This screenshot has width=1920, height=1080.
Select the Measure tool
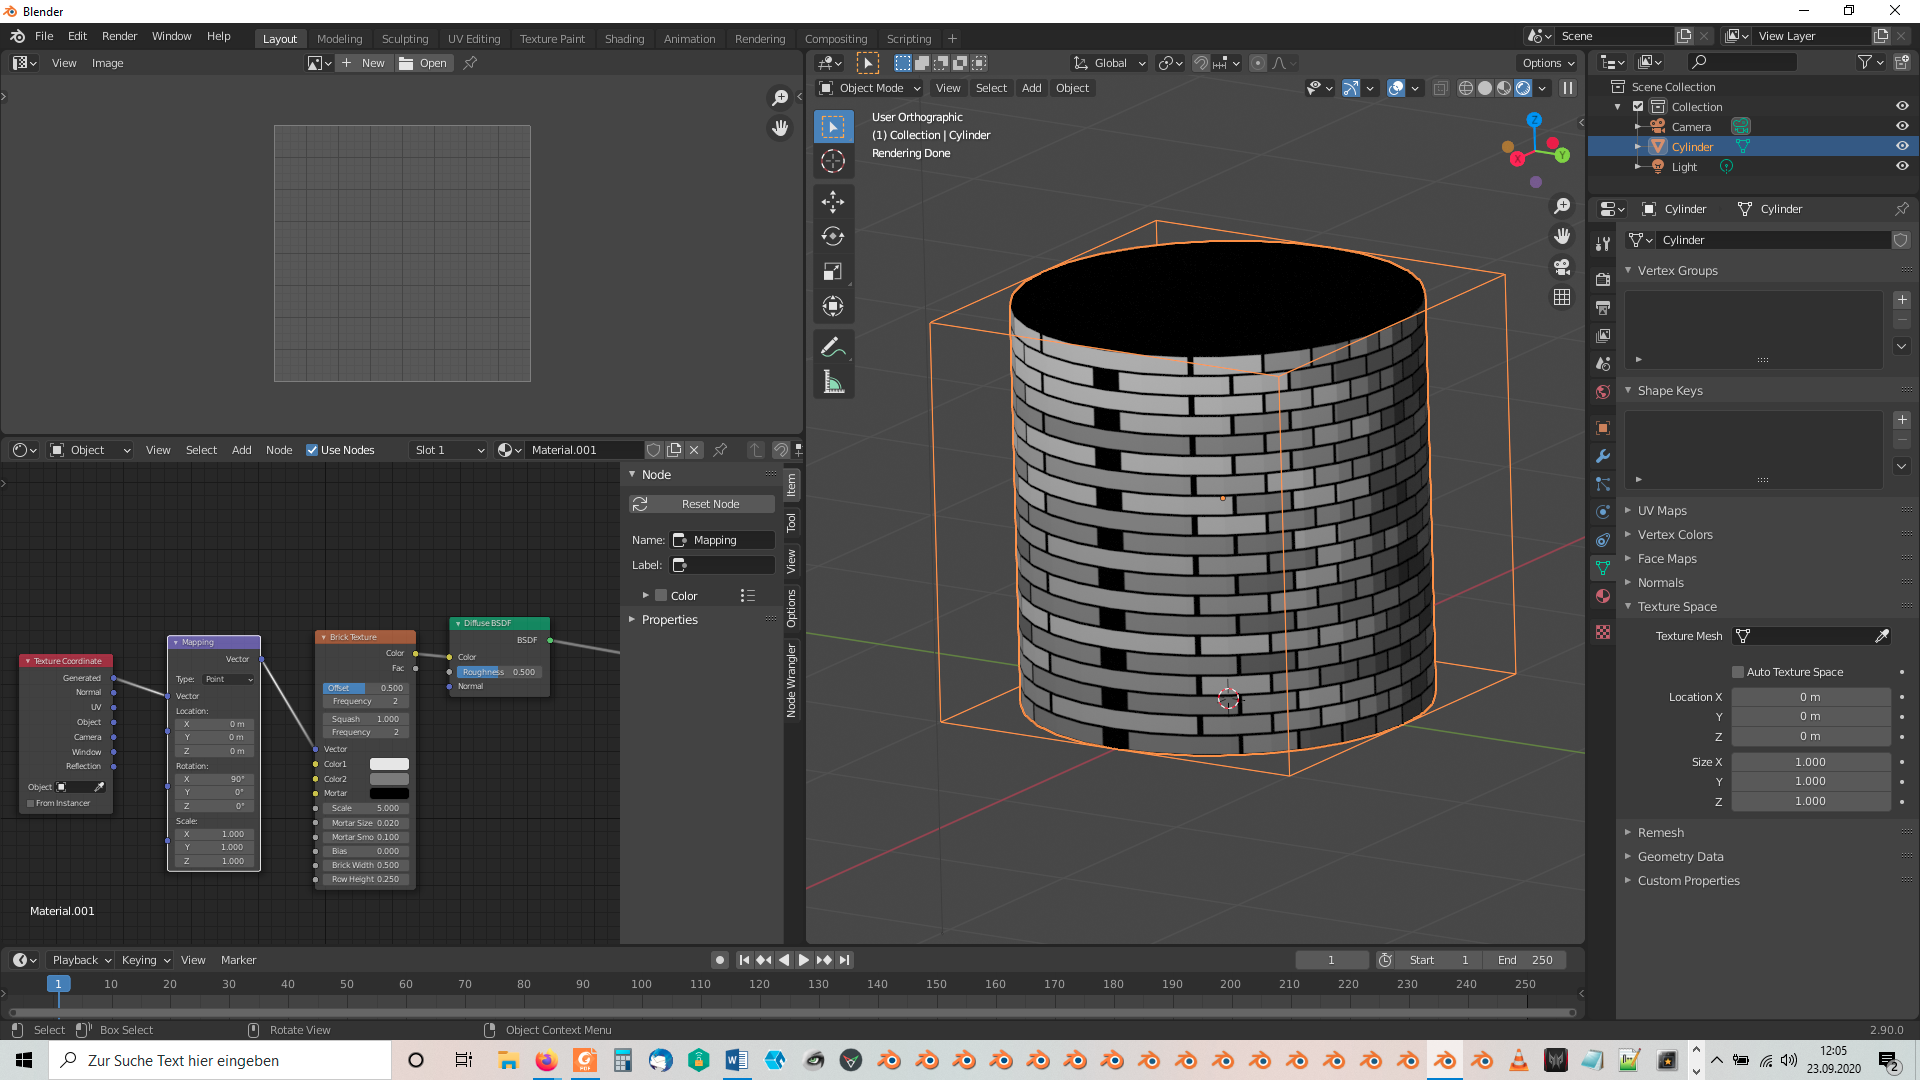pos(833,382)
